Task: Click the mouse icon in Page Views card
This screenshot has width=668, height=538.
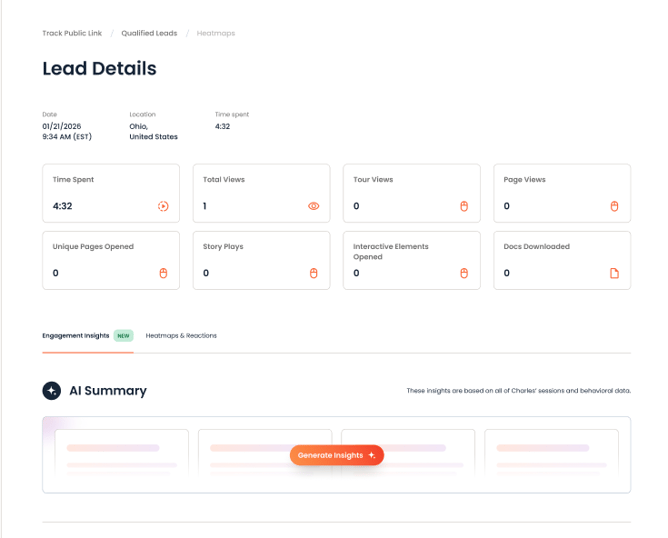Action: (x=614, y=206)
